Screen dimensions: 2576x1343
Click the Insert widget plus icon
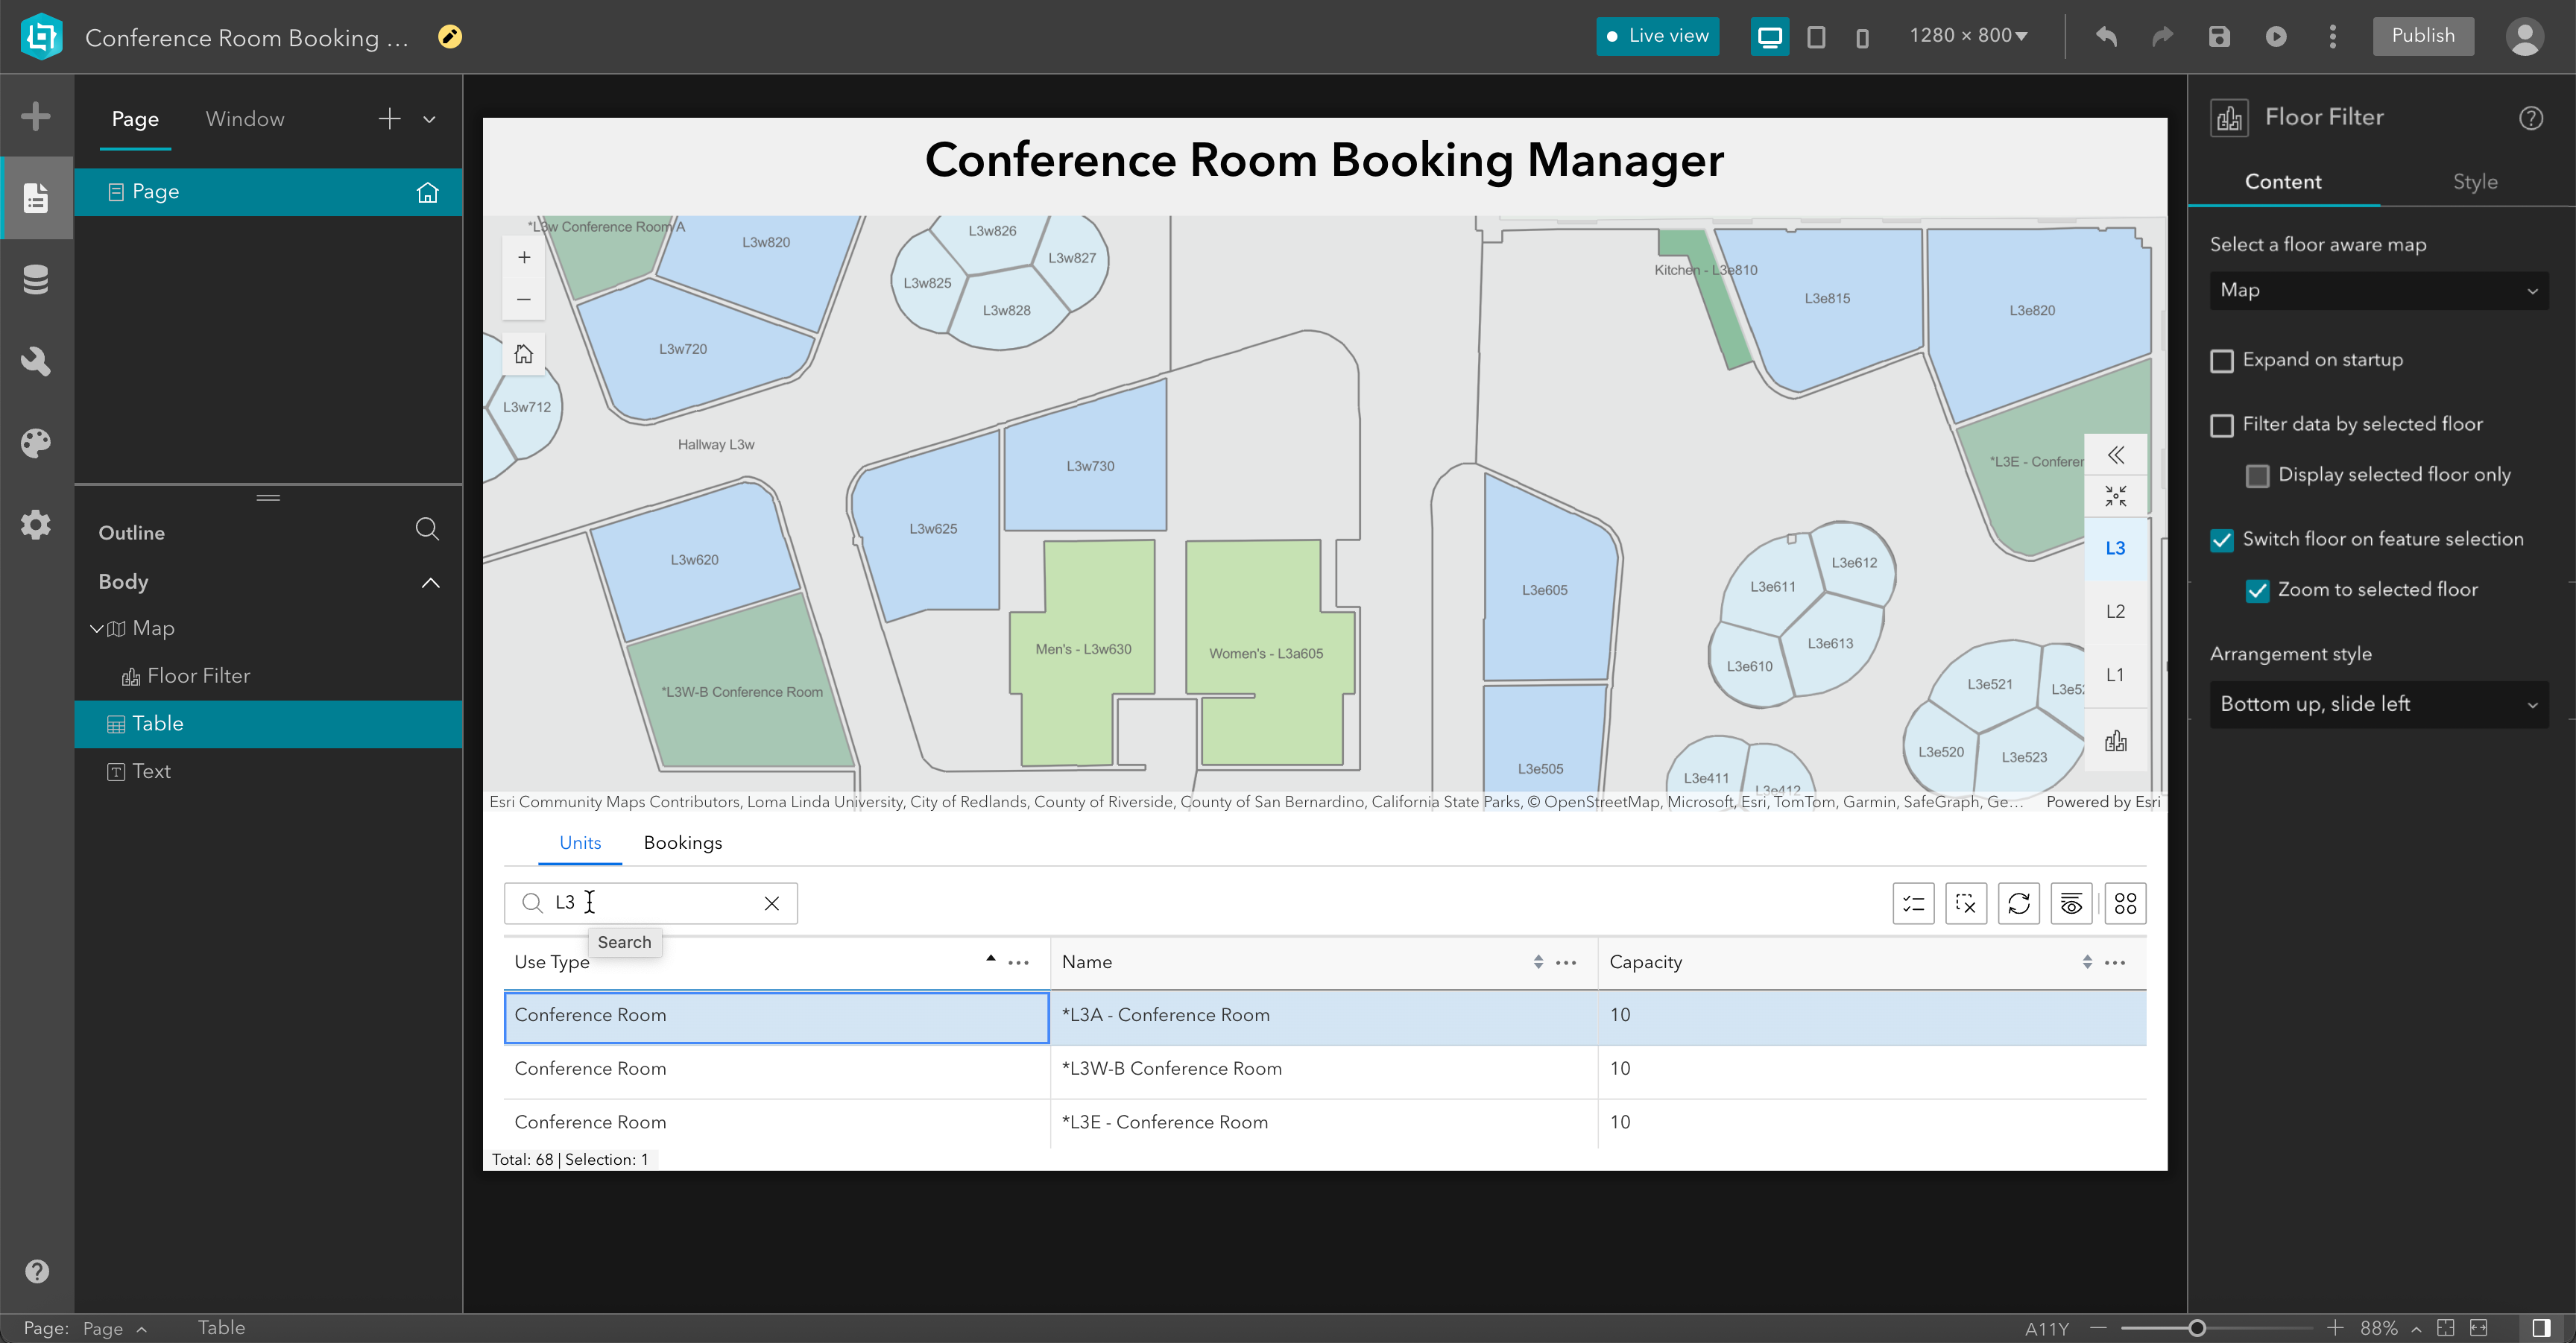(36, 116)
